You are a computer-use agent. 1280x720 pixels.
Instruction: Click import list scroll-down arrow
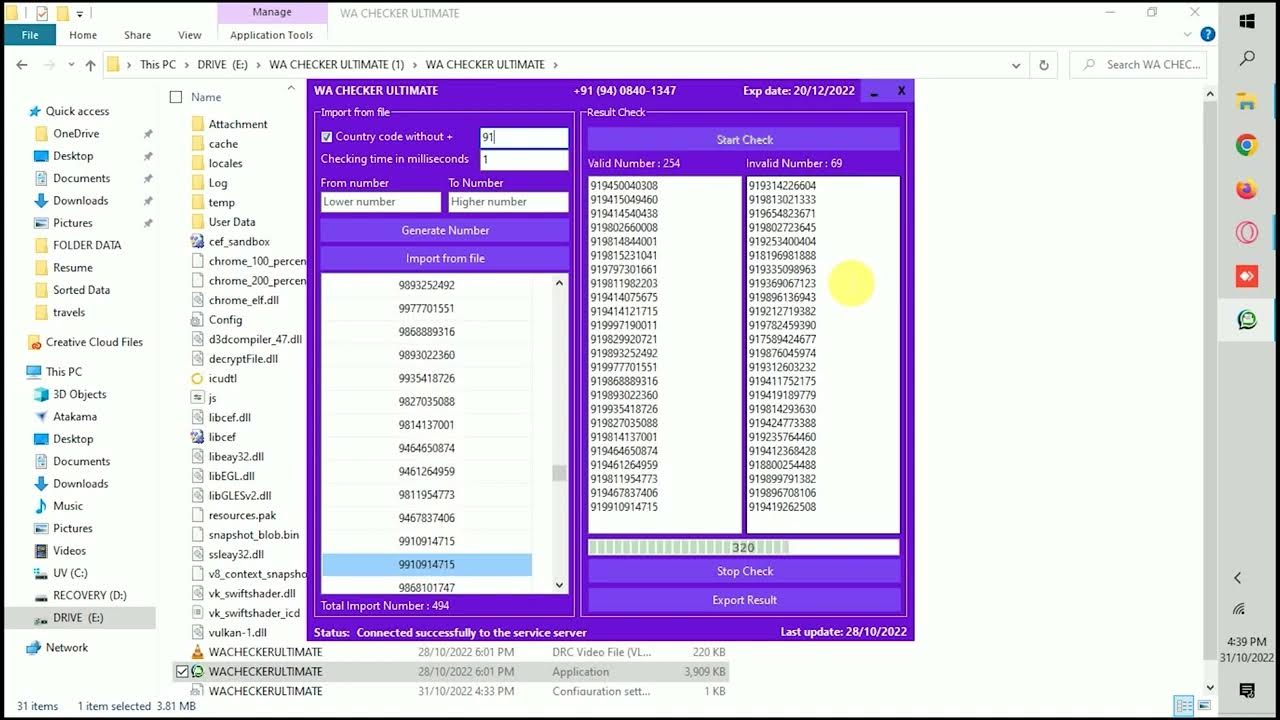559,586
